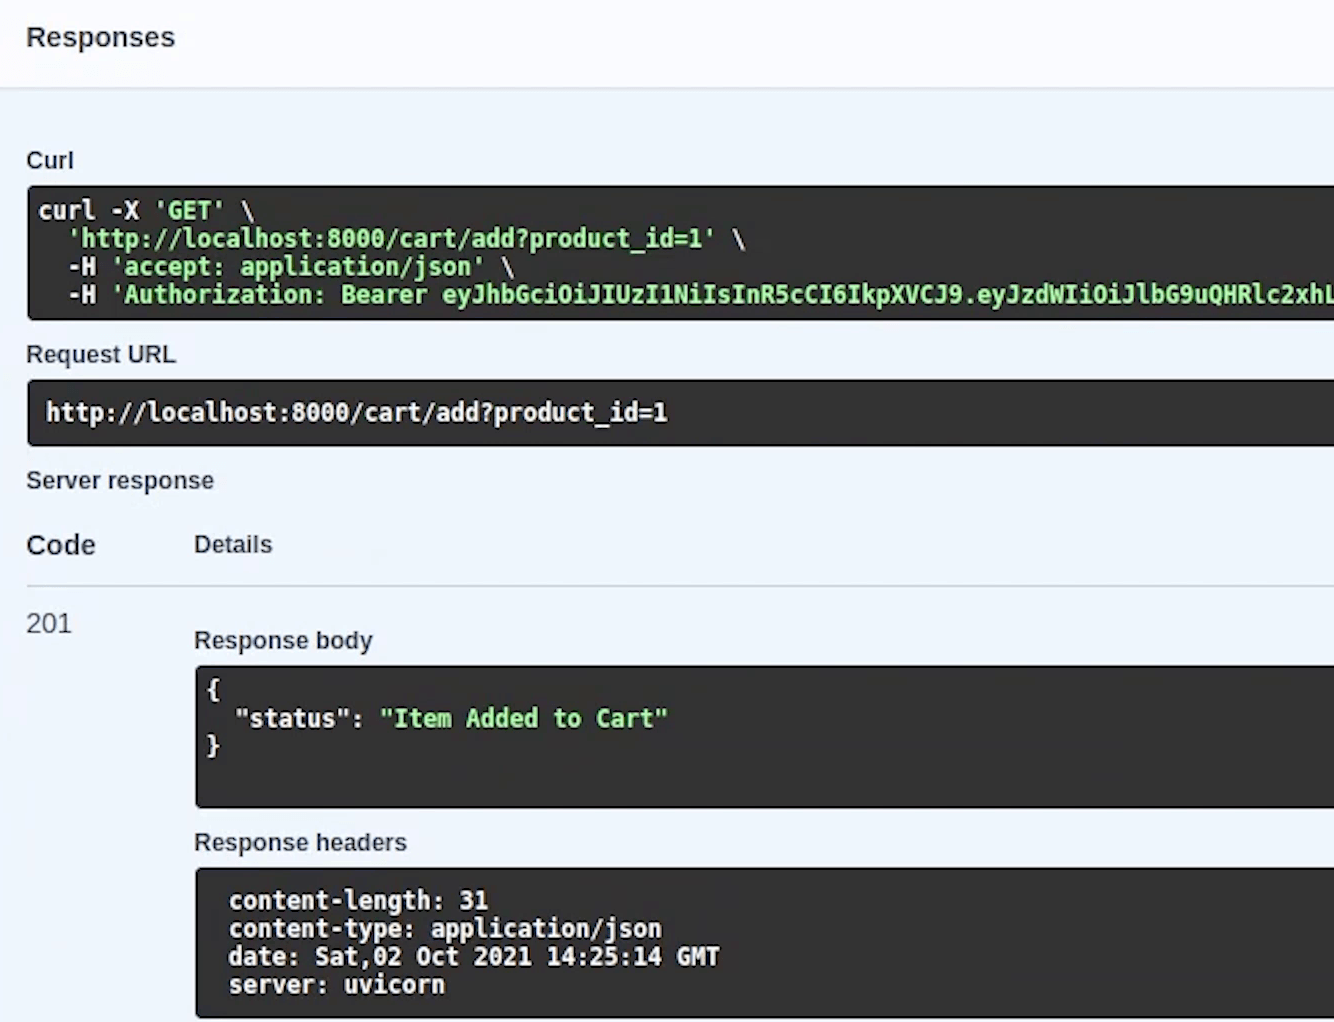Click the "status" key in the response body
The image size is (1334, 1022).
pyautogui.click(x=292, y=719)
